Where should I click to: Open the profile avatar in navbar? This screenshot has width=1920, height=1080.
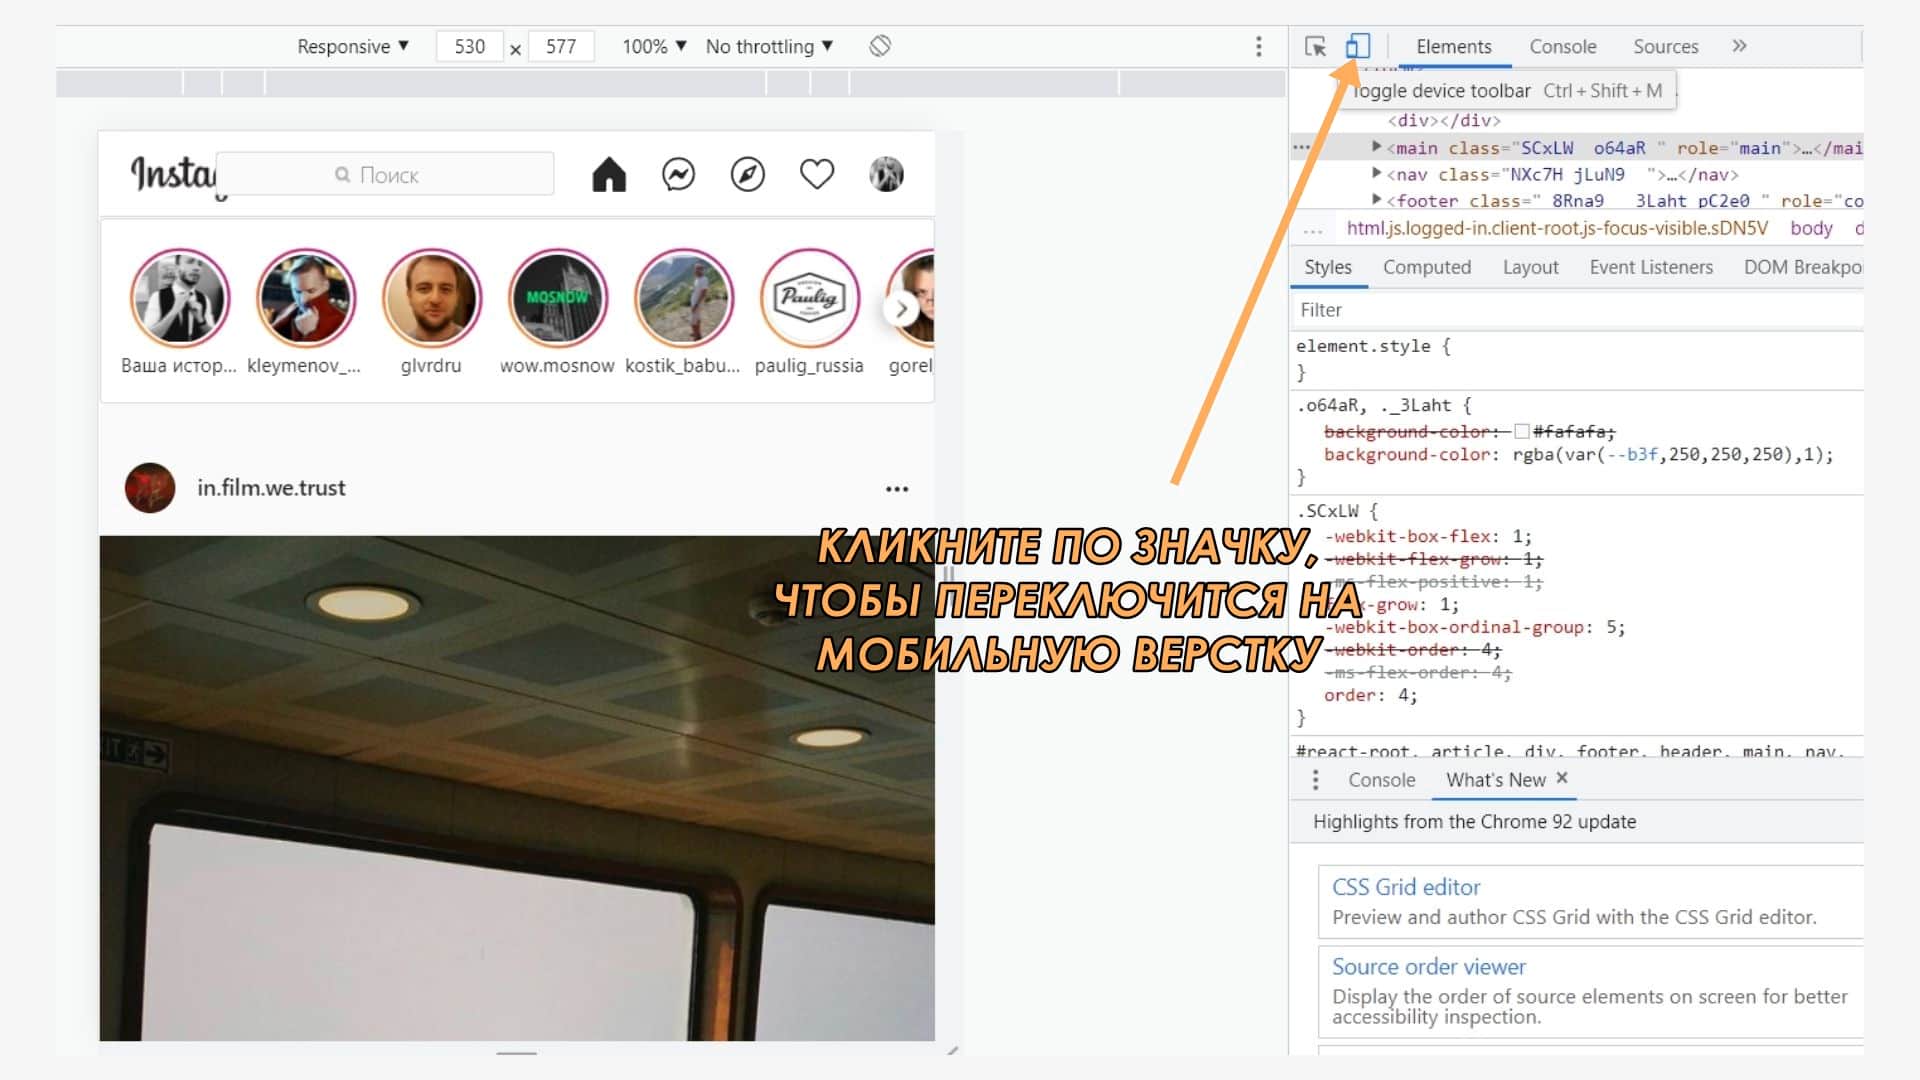pyautogui.click(x=886, y=175)
